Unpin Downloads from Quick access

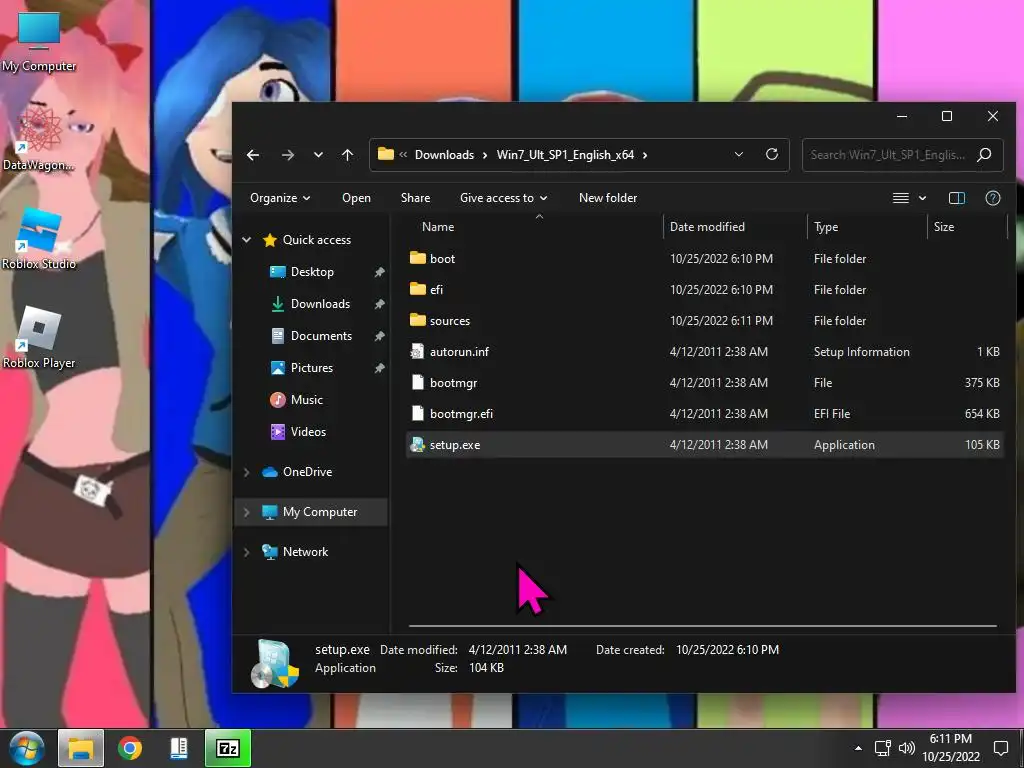point(379,304)
